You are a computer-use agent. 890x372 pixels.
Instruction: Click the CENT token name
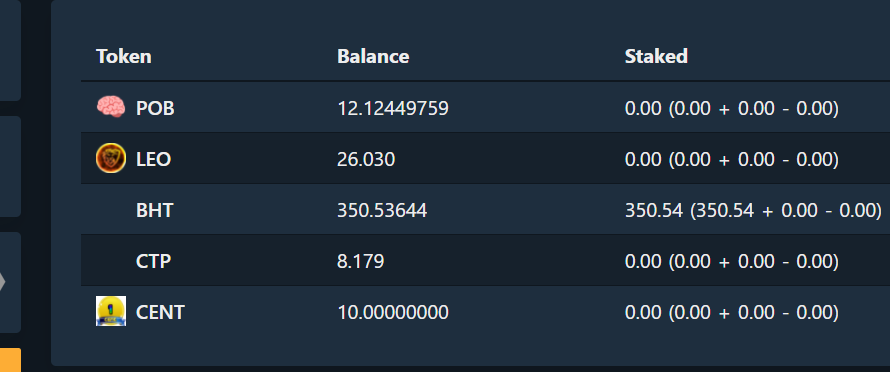160,312
